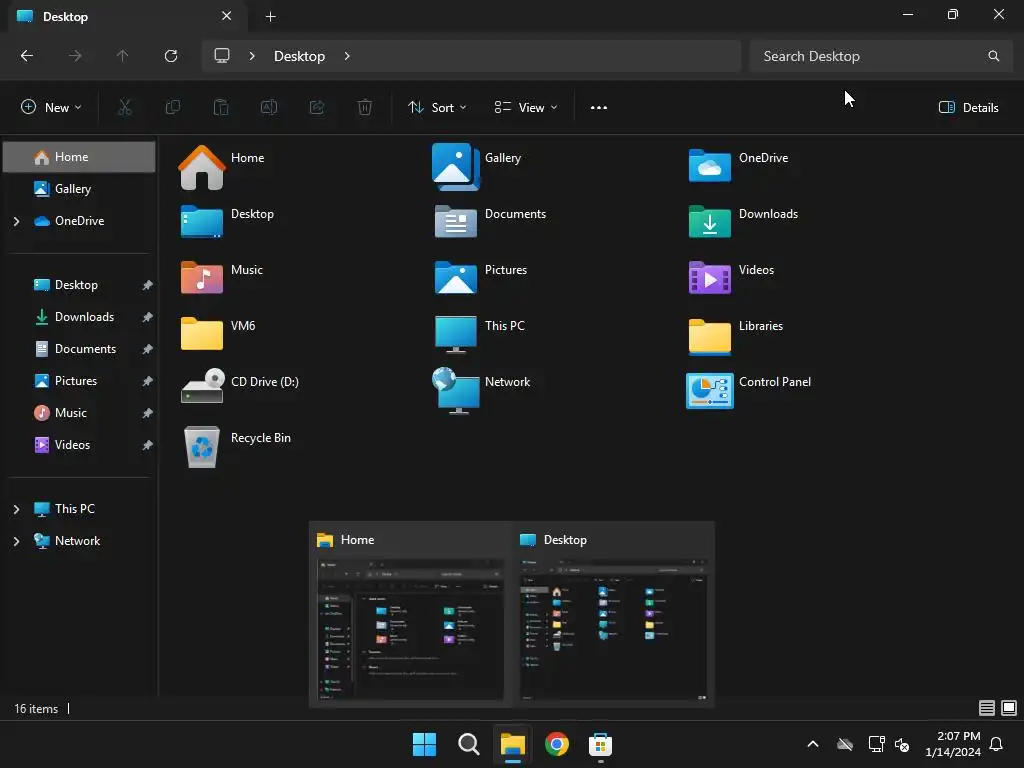Unpin Videos from quick access sidebar
This screenshot has height=768, width=1024.
coord(148,445)
